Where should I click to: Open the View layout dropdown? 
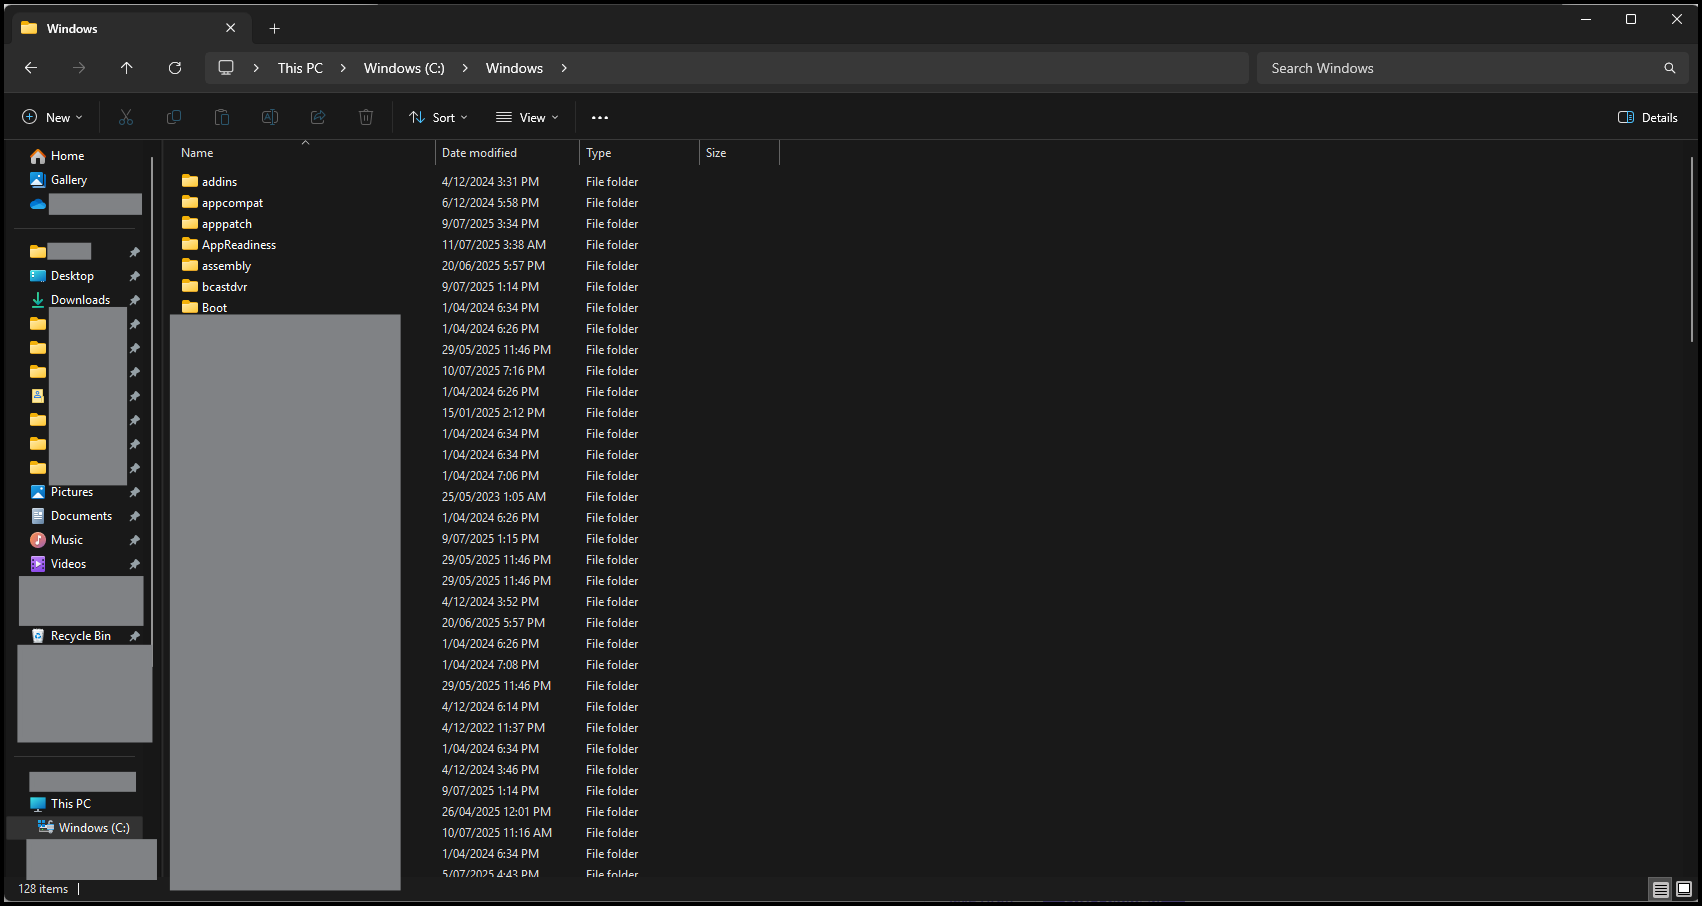[x=527, y=117]
